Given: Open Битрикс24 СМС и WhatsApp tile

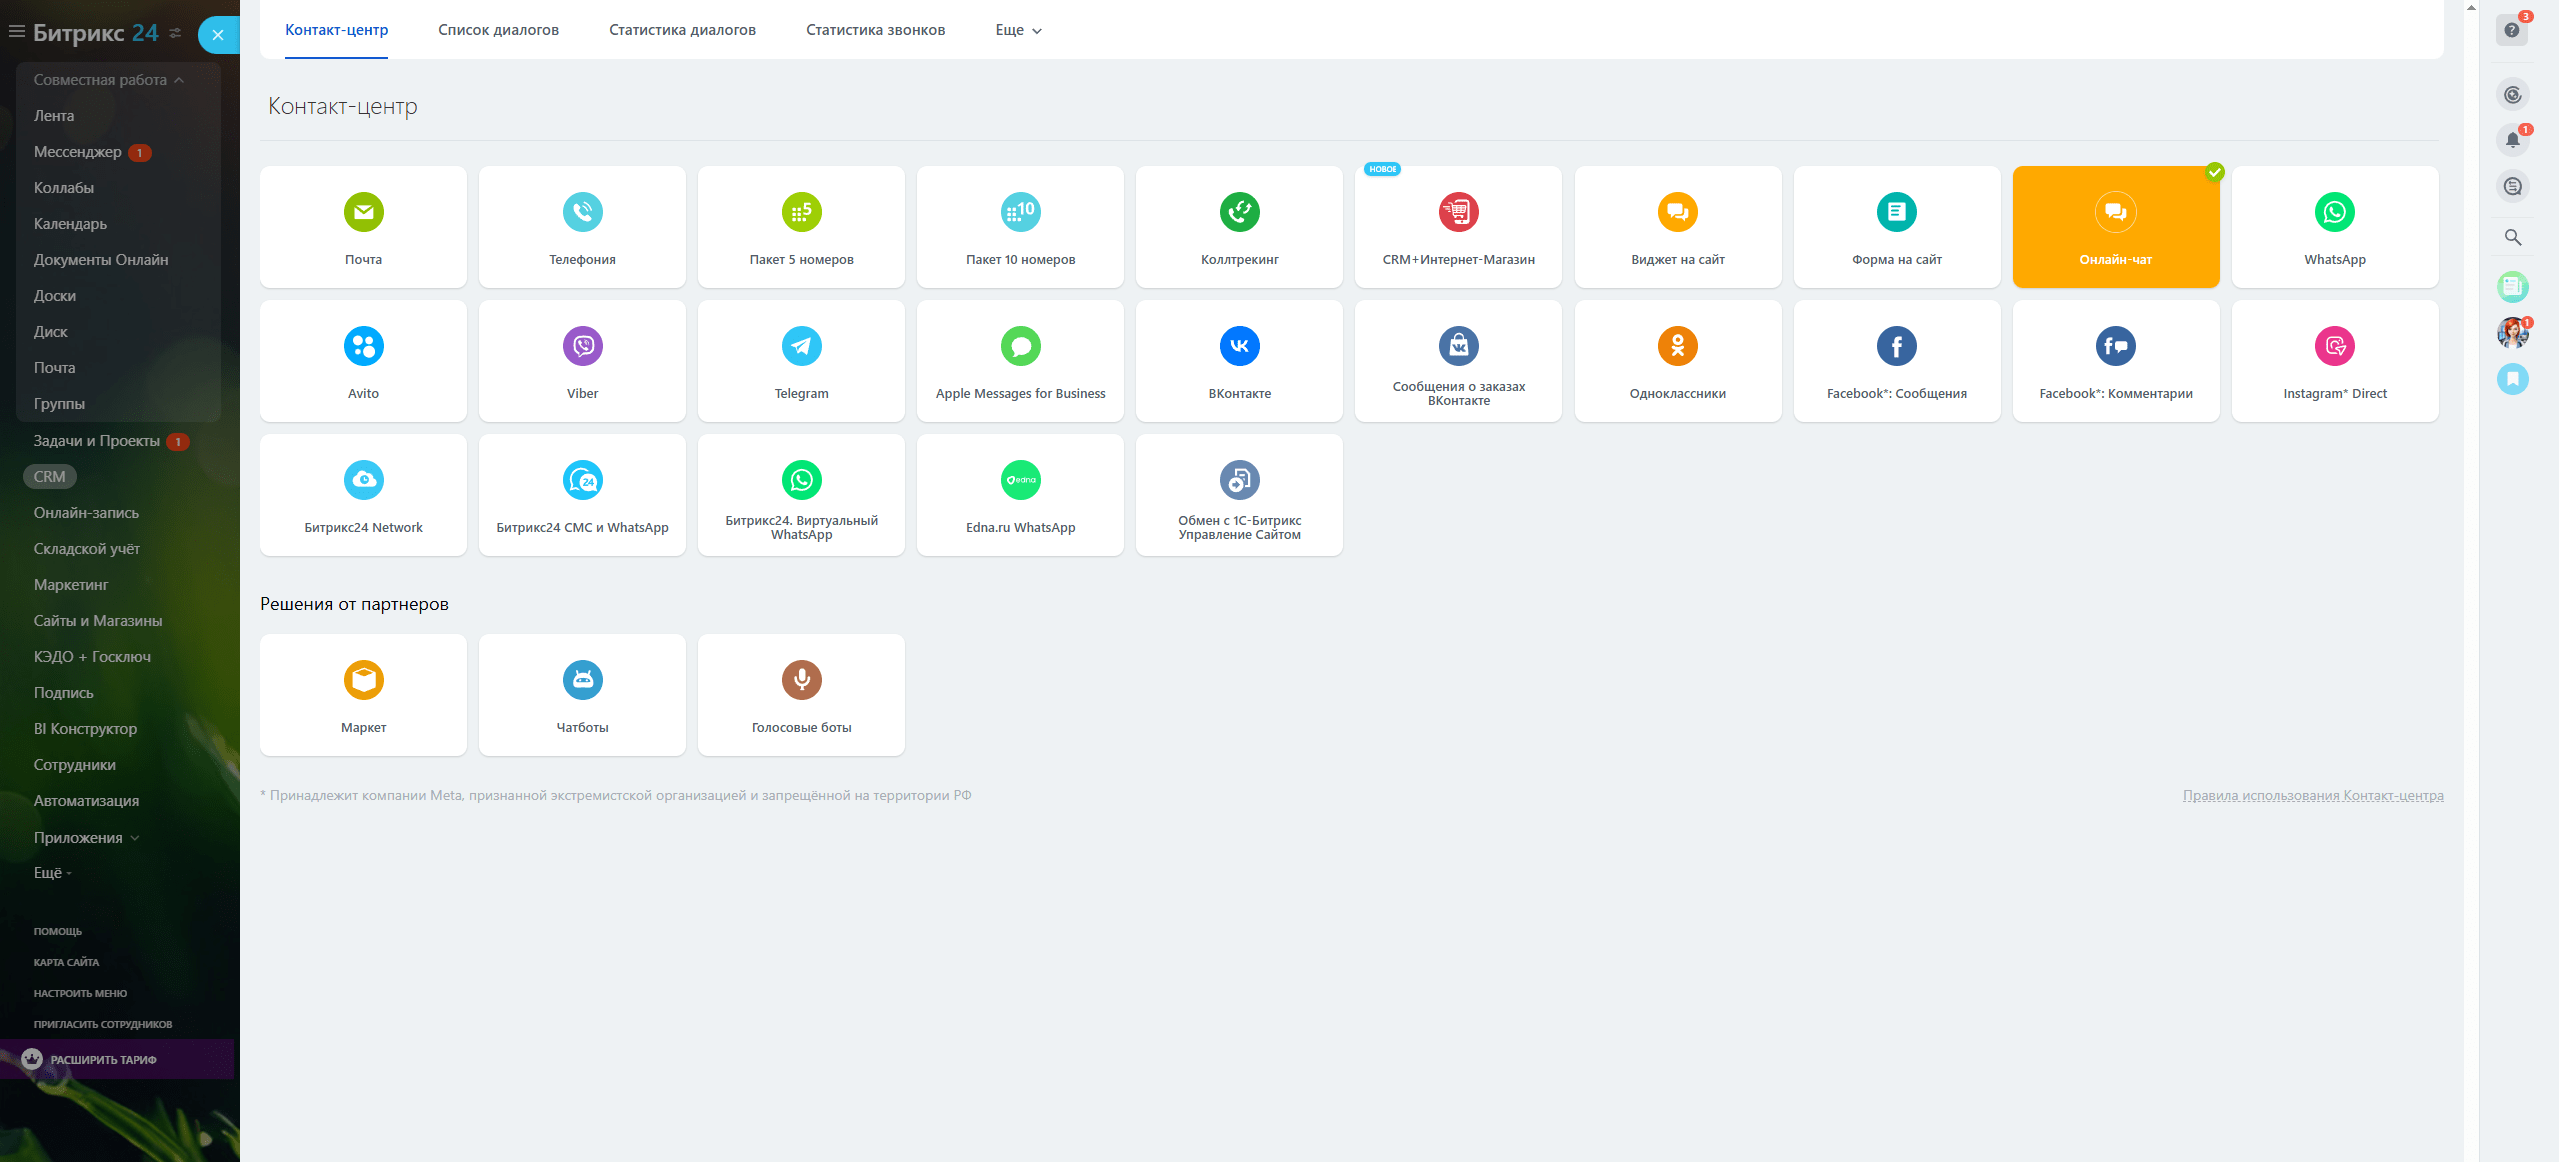Looking at the screenshot, I should (582, 495).
